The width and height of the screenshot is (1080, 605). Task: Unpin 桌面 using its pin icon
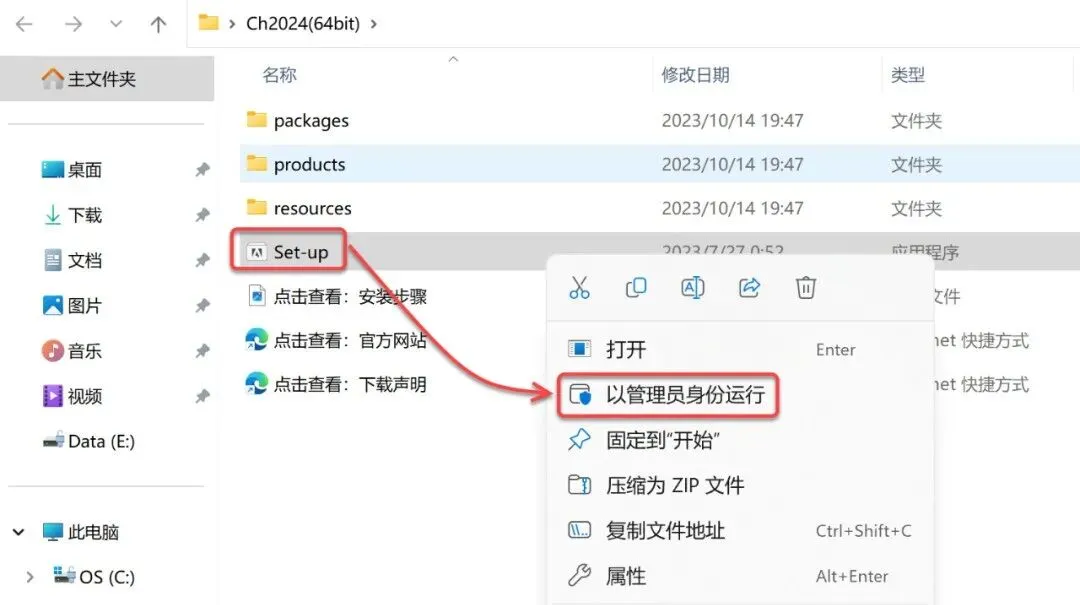point(202,169)
